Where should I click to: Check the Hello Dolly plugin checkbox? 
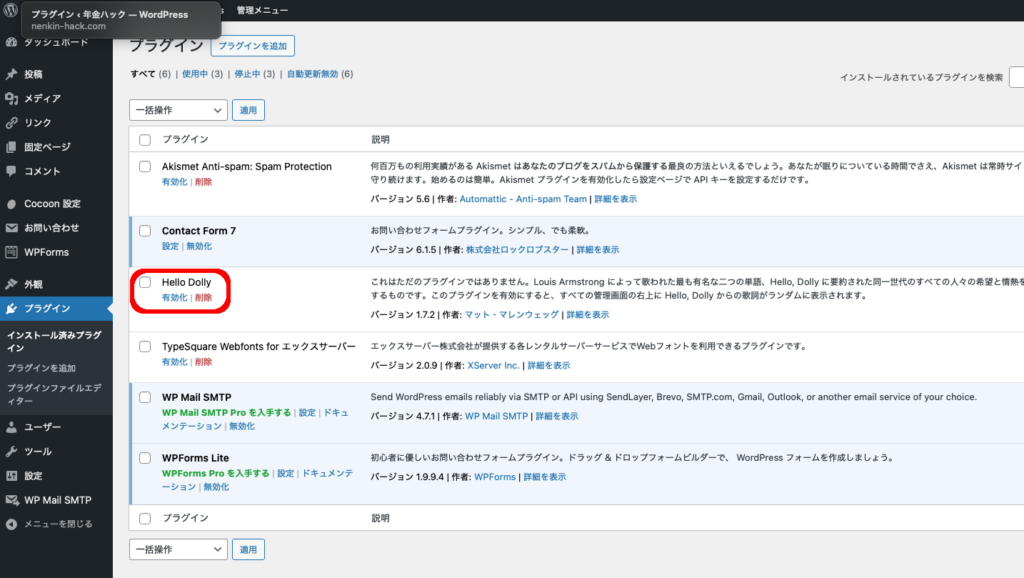point(145,283)
